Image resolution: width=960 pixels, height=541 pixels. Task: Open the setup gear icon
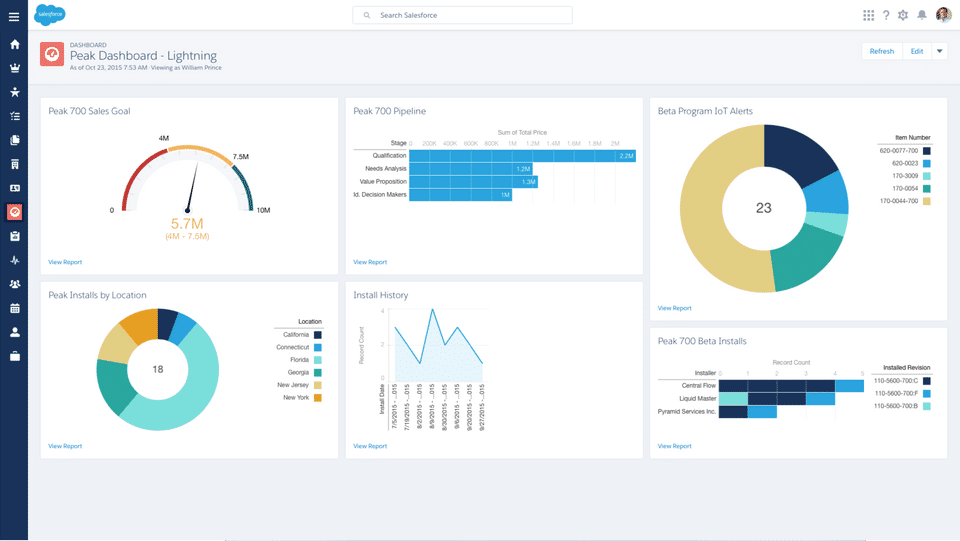coord(903,15)
